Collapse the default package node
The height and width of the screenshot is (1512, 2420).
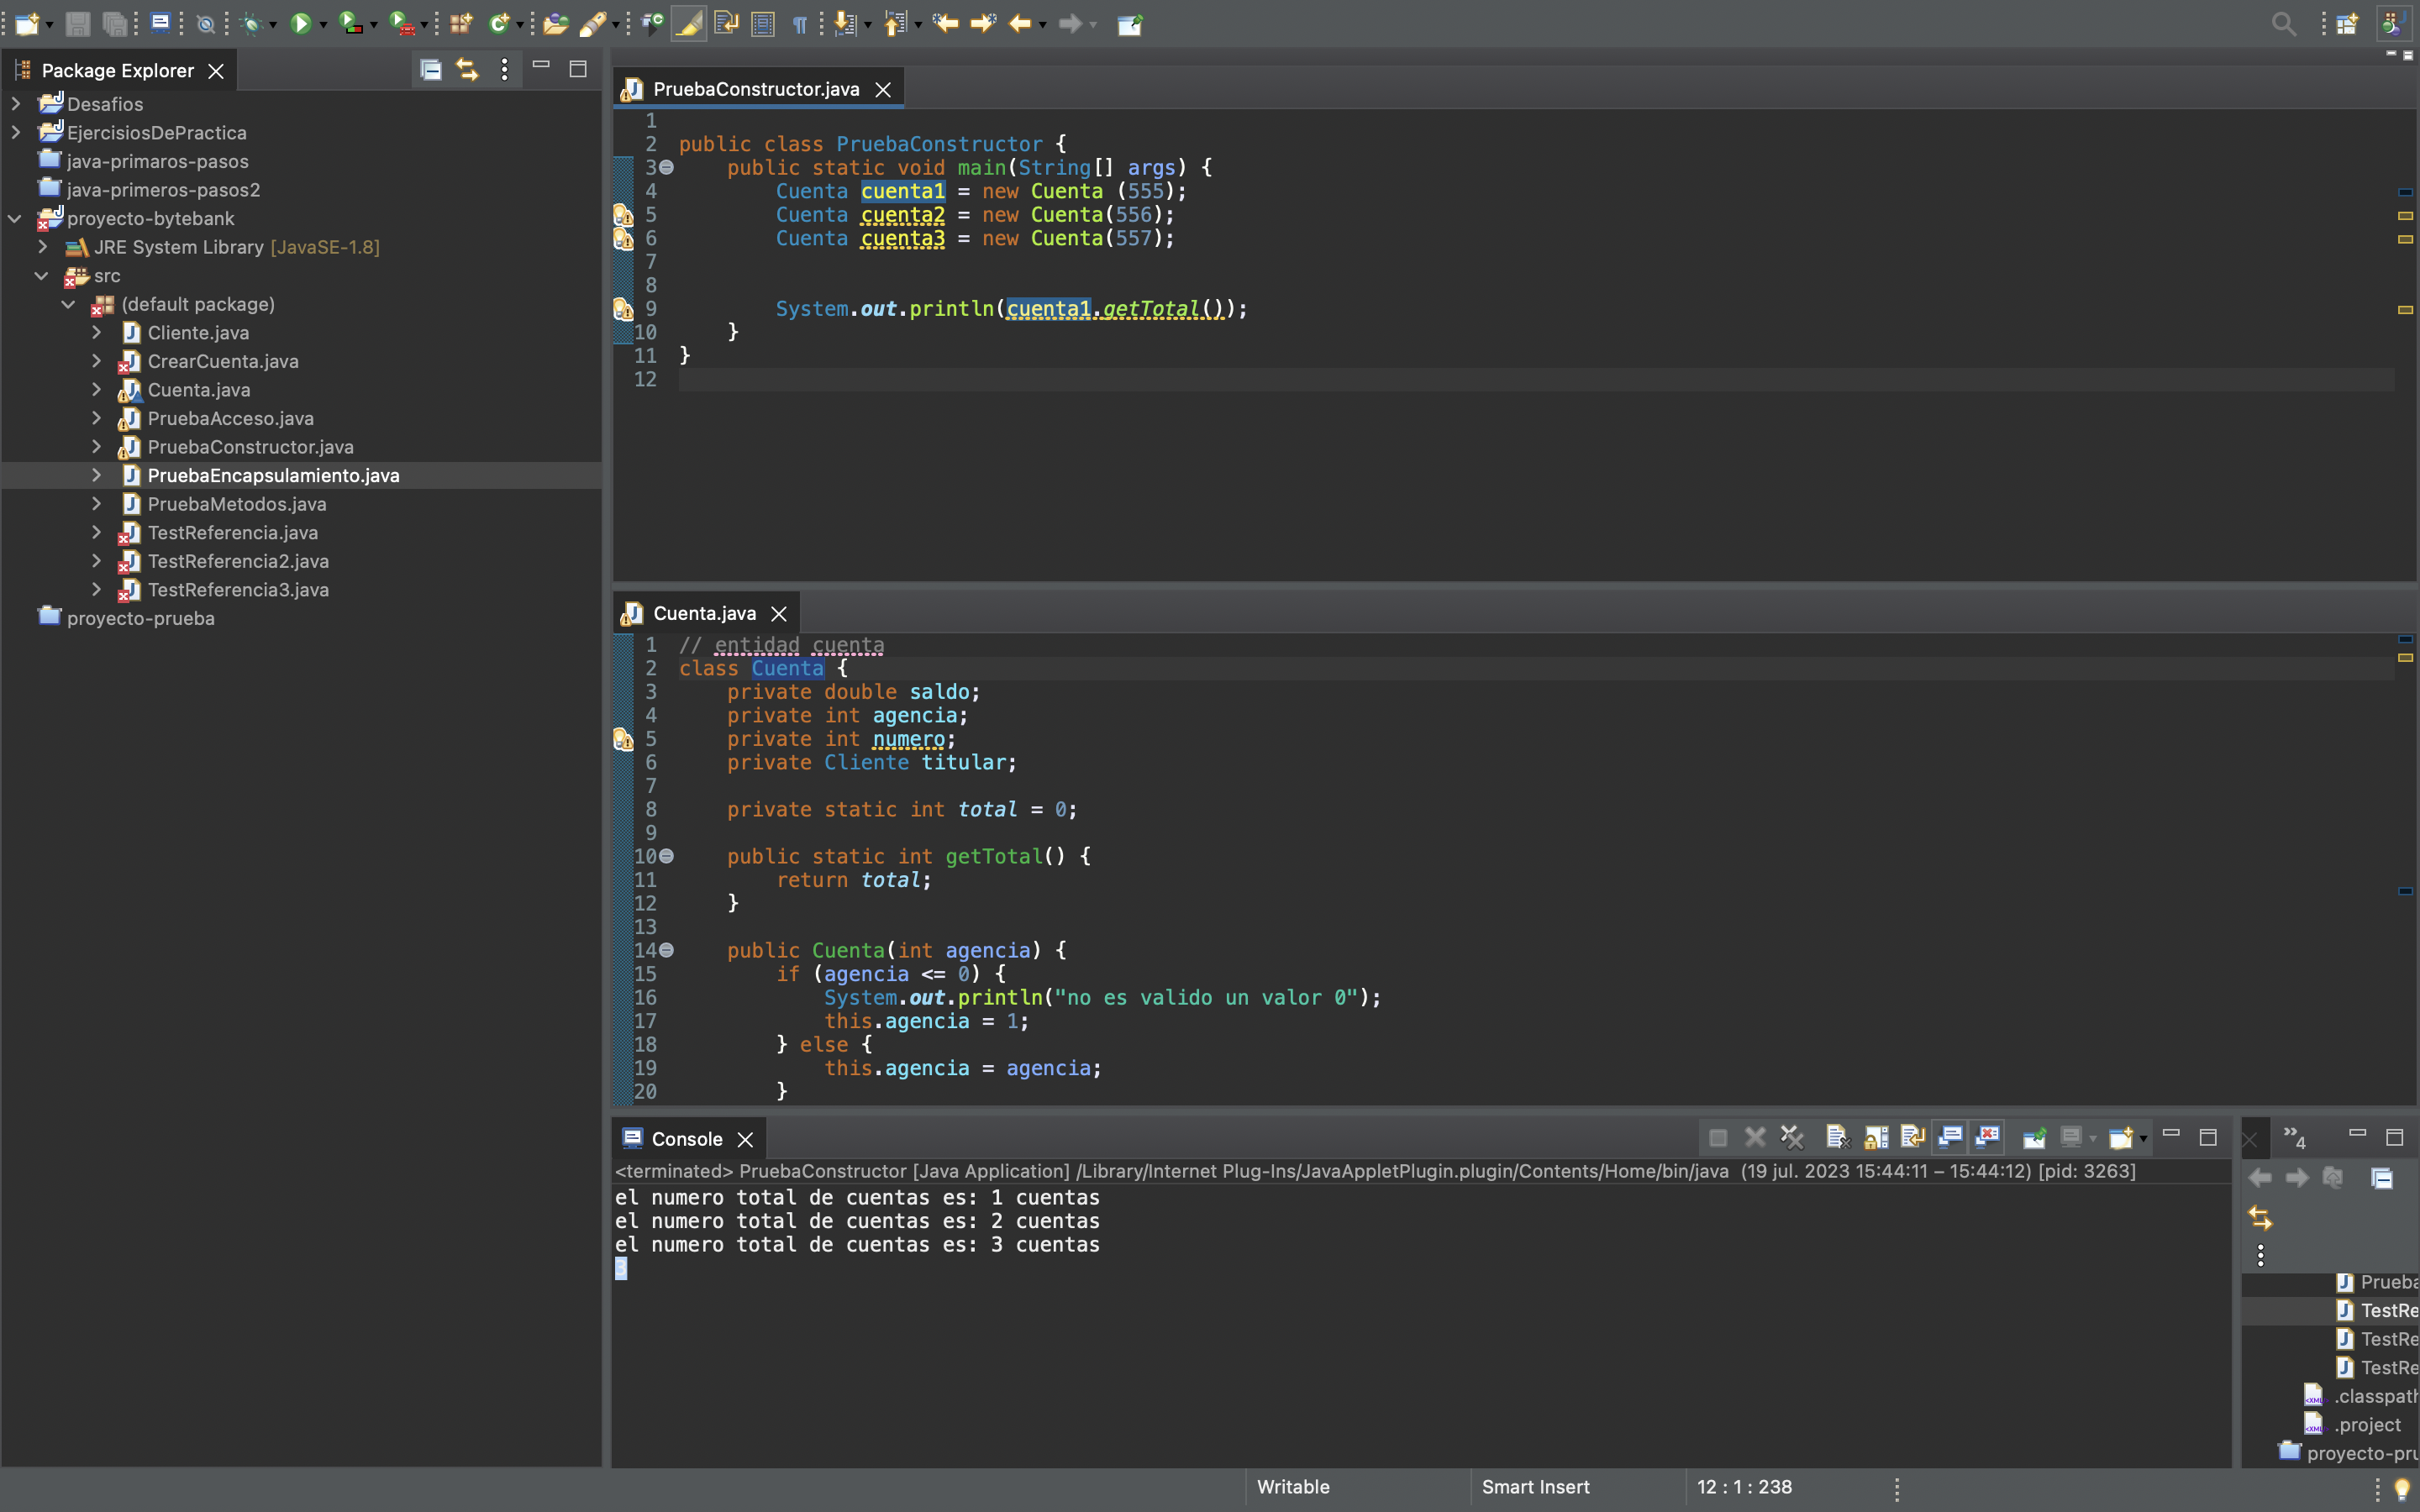[69, 304]
